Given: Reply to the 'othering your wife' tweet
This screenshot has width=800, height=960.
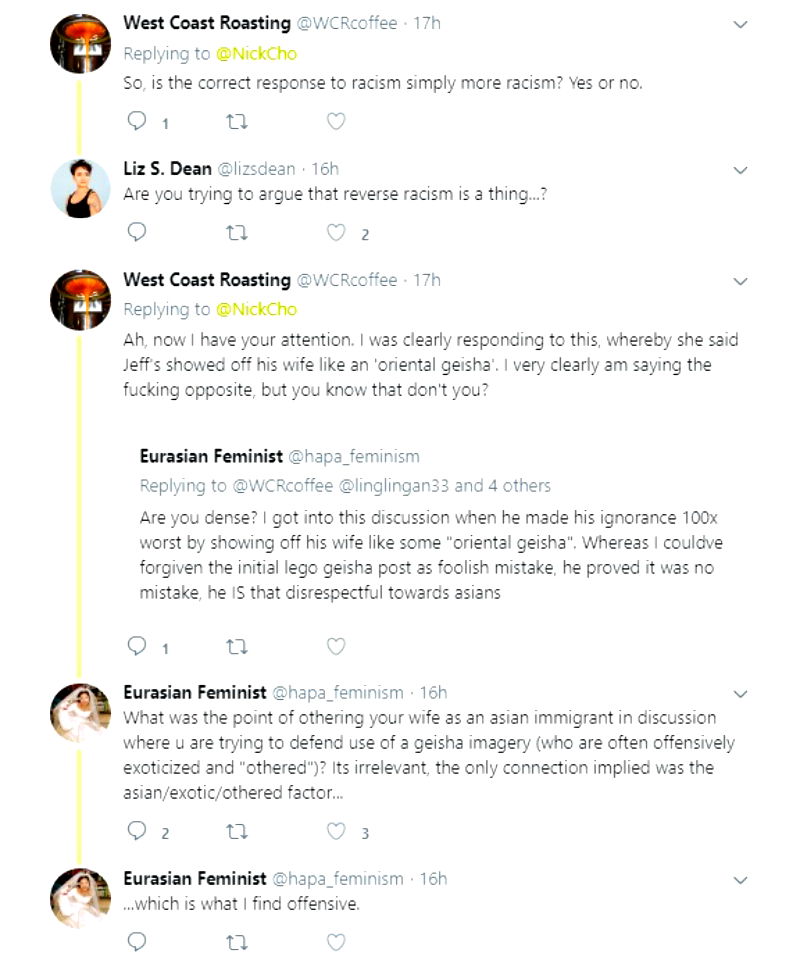Looking at the screenshot, I should pyautogui.click(x=138, y=831).
